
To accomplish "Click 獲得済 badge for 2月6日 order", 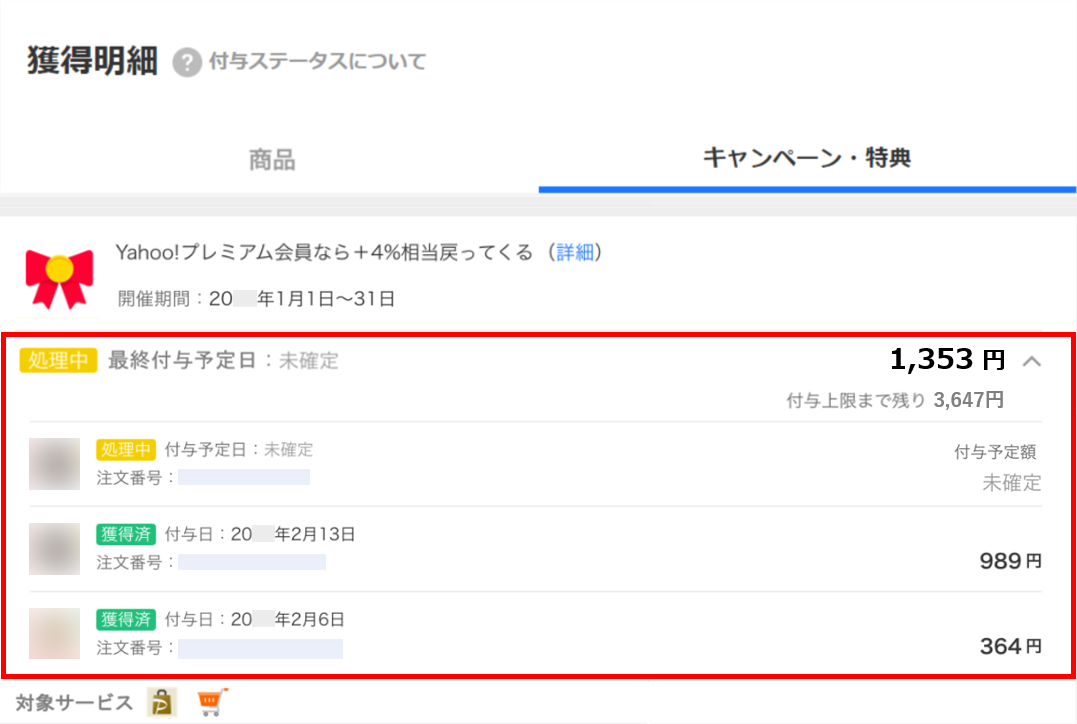I will pos(126,620).
